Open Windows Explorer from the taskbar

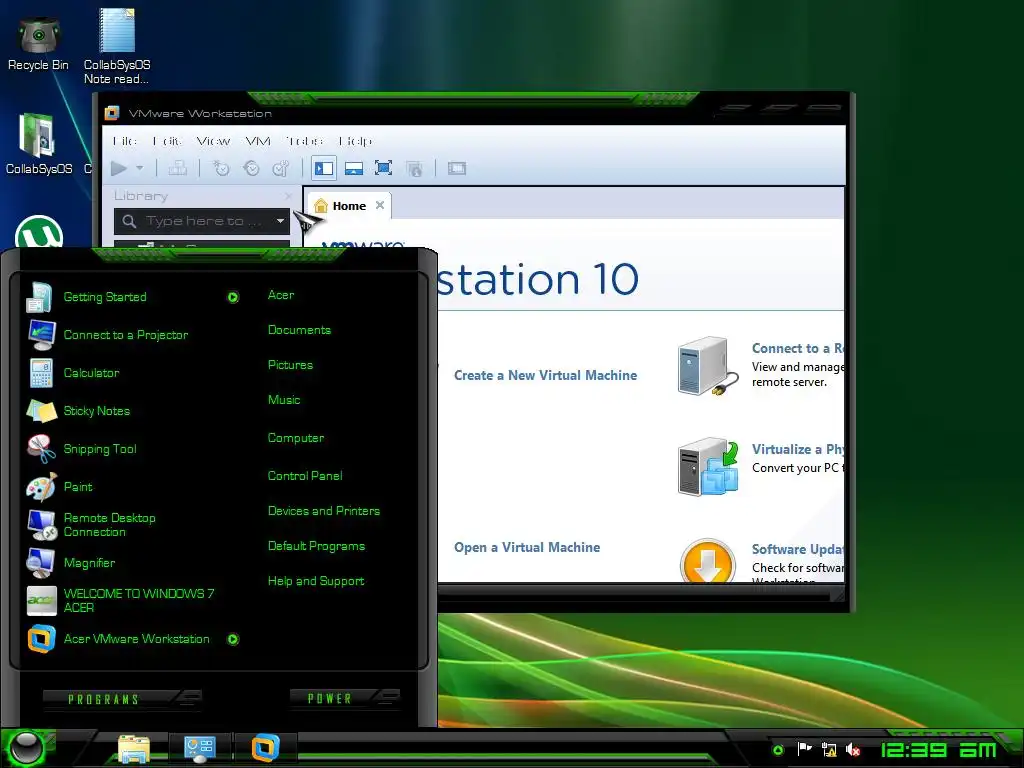point(134,748)
